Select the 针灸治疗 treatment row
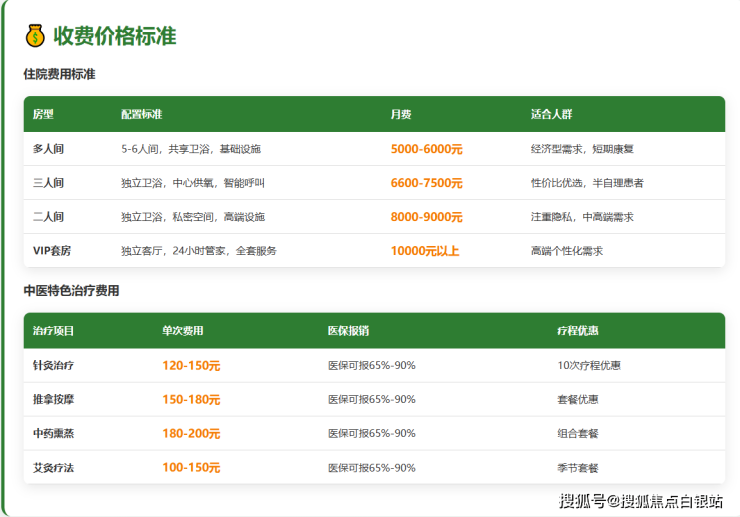740x517 pixels. pos(53,365)
